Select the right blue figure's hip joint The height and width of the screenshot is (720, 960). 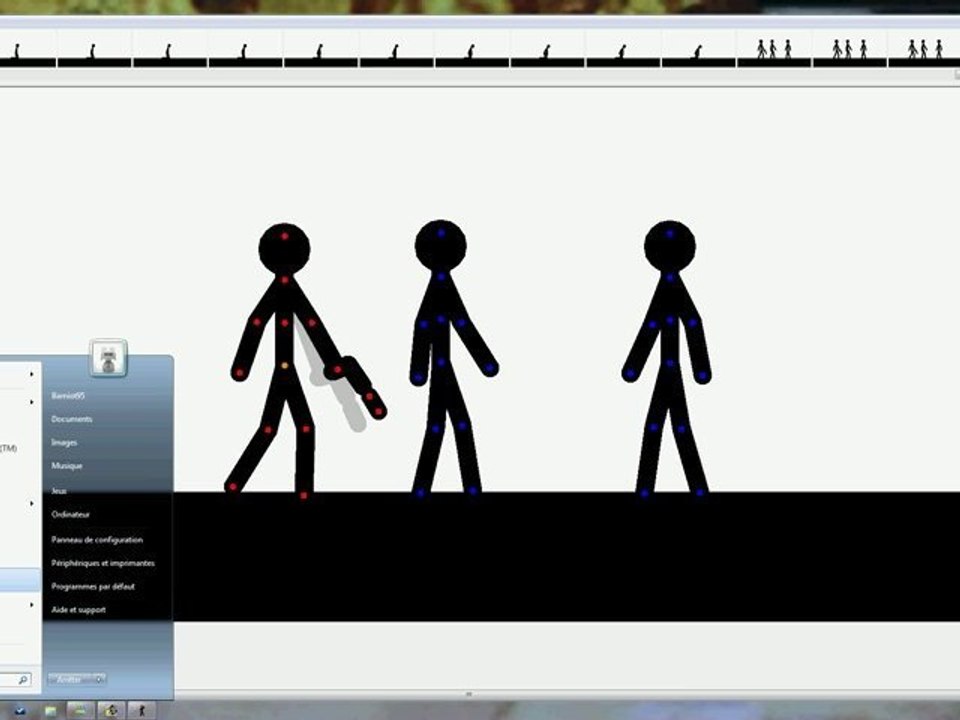(670, 363)
